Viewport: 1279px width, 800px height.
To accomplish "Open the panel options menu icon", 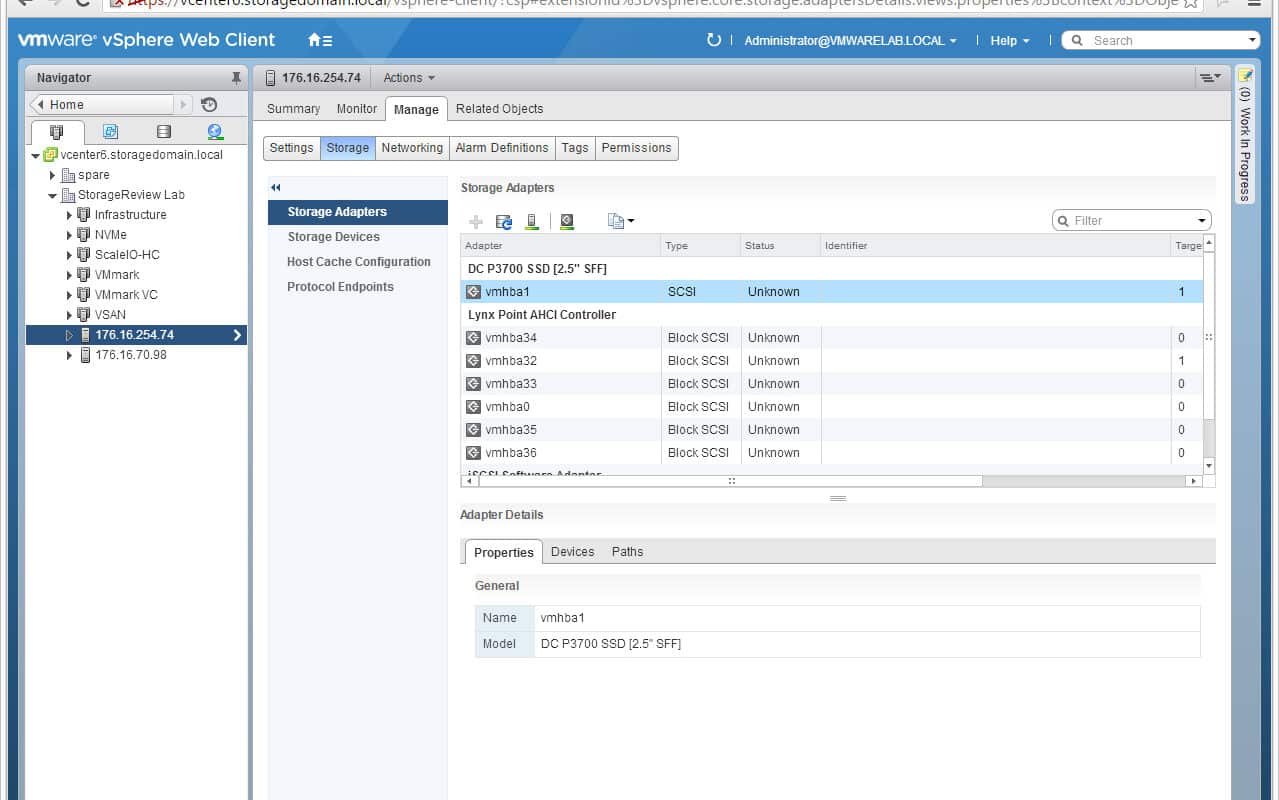I will point(1209,77).
